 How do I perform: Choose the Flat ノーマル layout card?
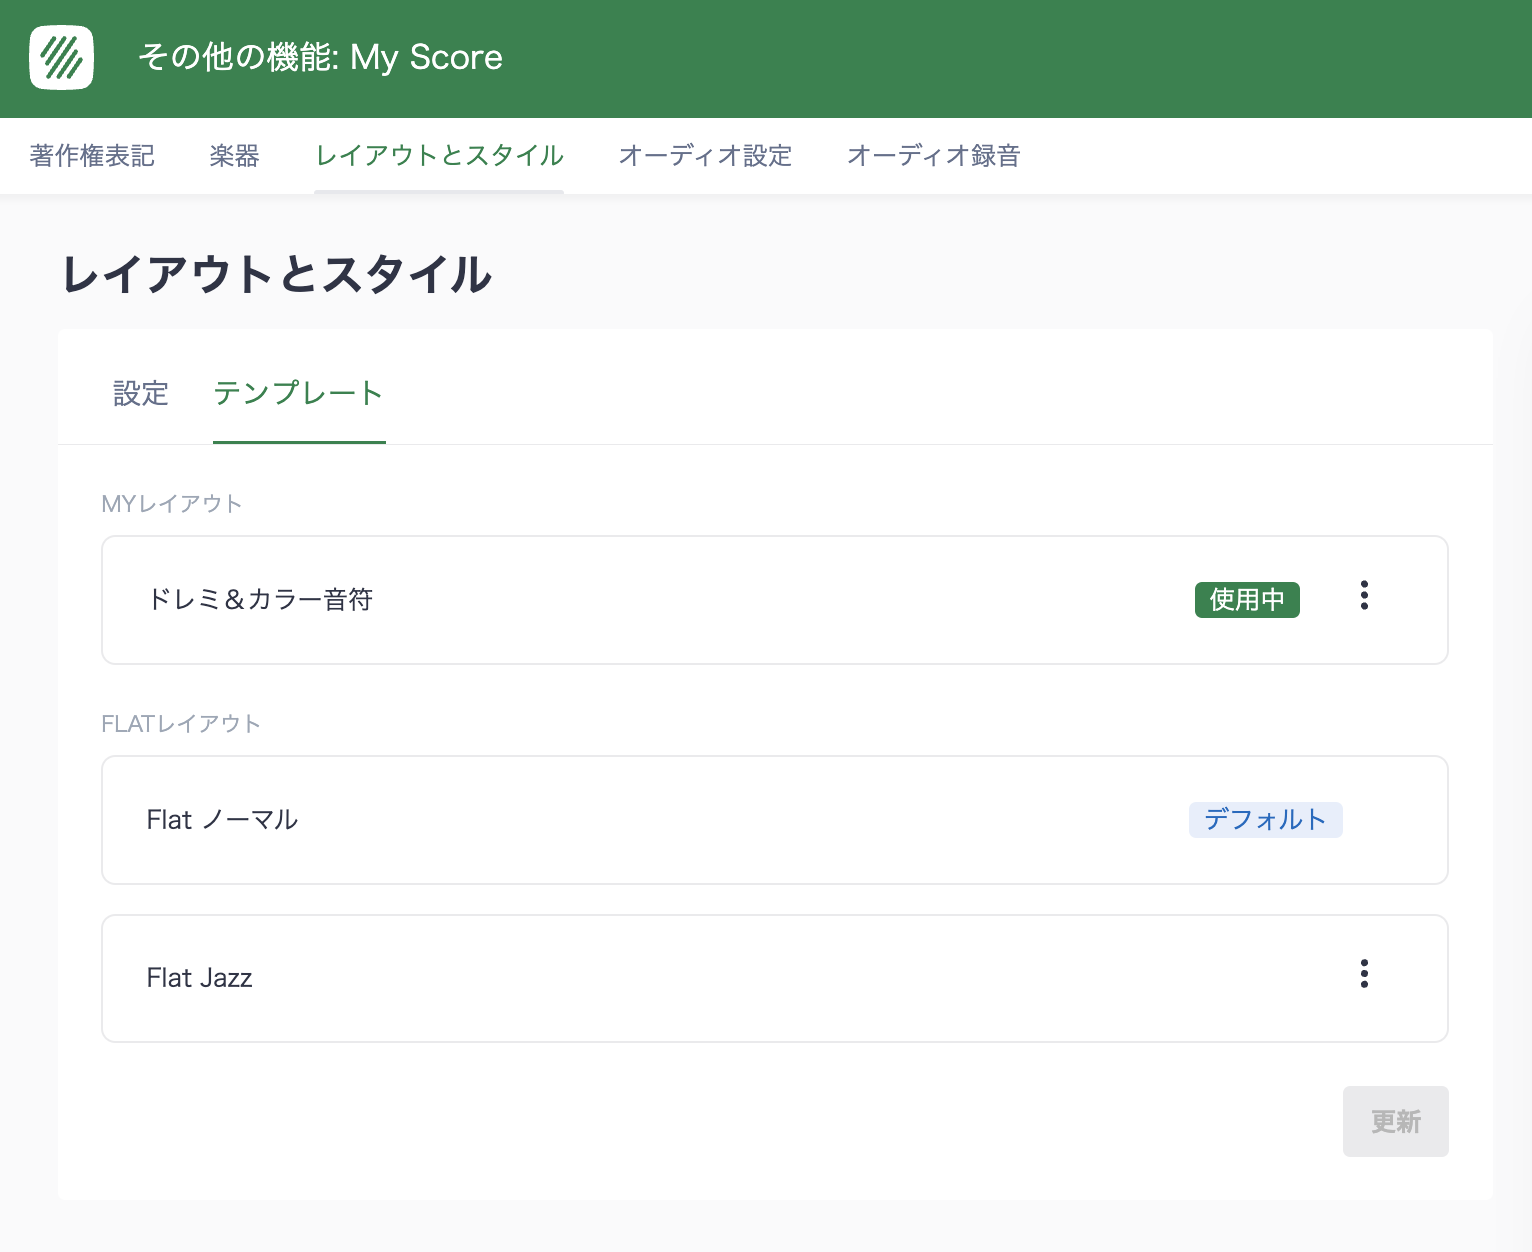[x=775, y=820]
